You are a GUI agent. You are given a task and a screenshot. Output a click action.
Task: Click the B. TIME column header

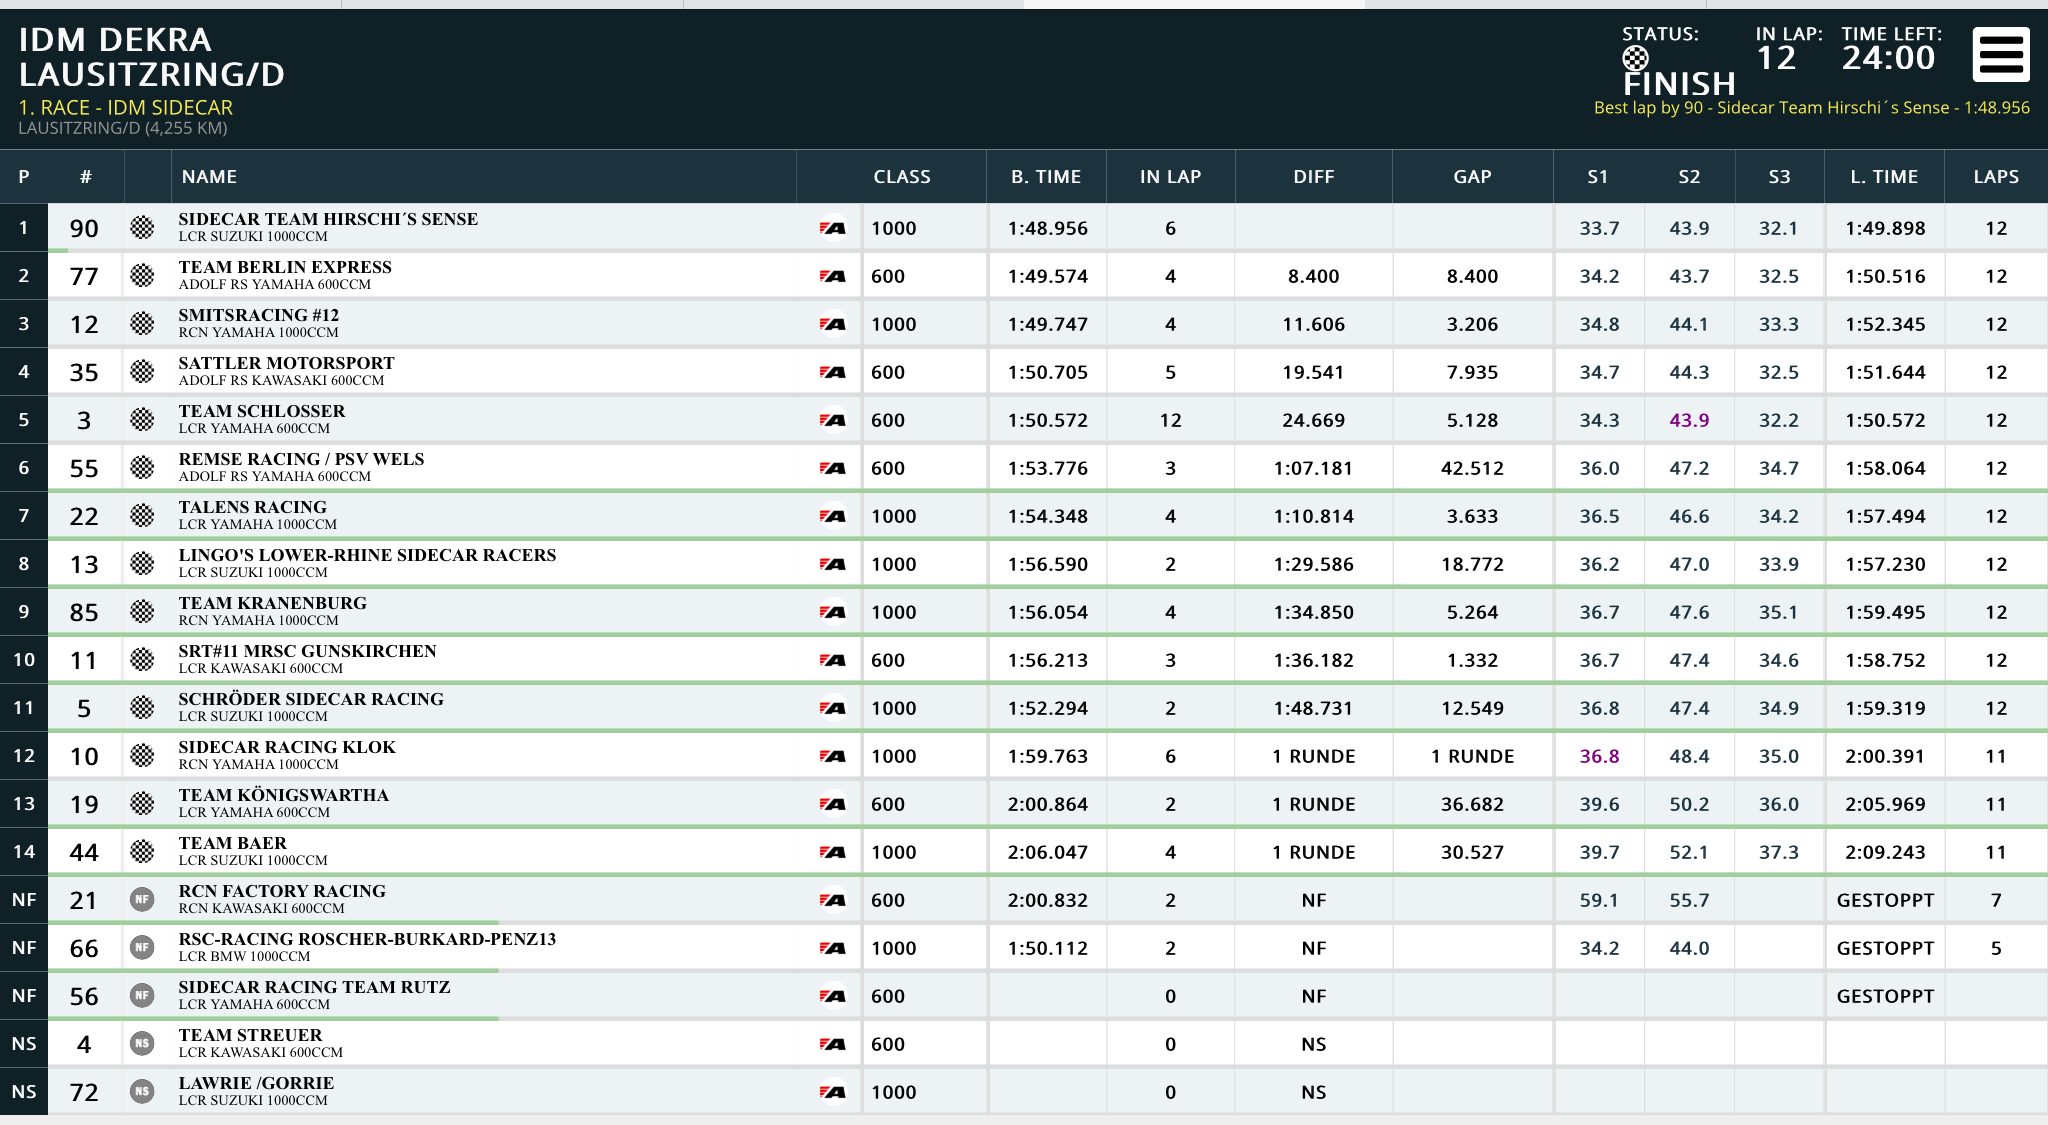pos(1046,177)
